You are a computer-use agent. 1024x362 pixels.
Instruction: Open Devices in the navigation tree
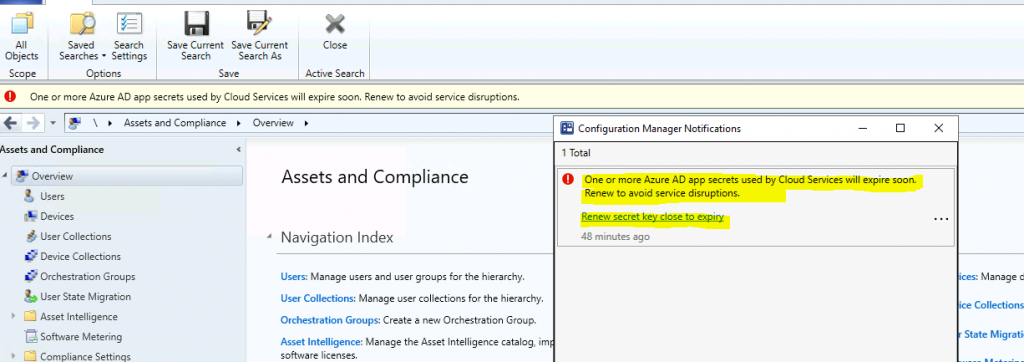click(57, 216)
